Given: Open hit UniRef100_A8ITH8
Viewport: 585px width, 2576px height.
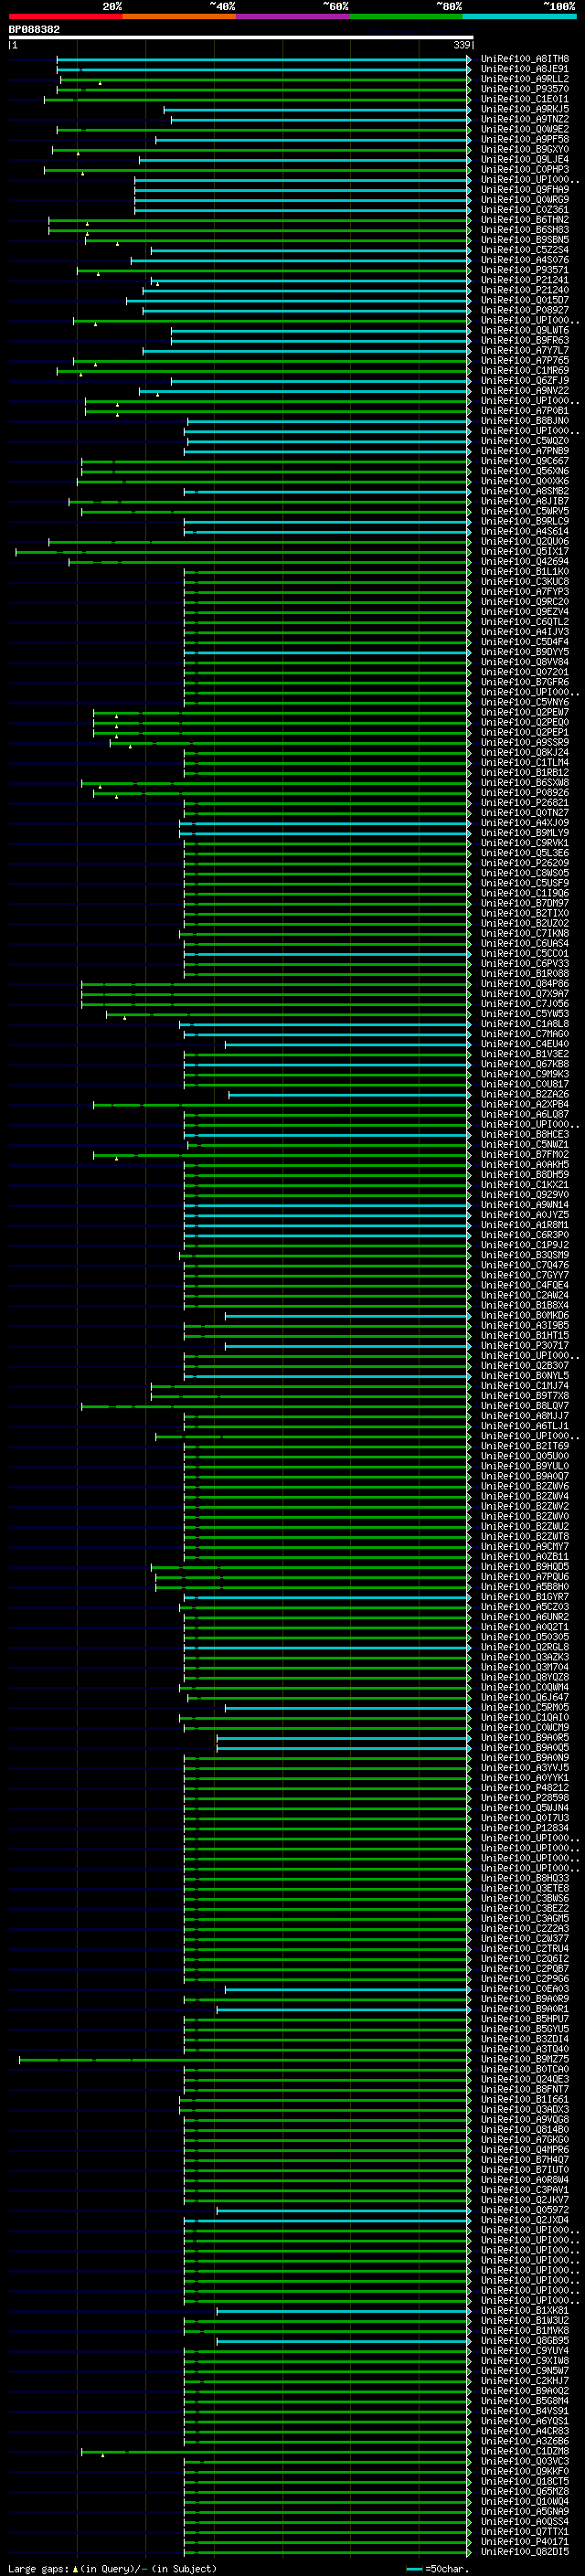Looking at the screenshot, I should tap(524, 59).
